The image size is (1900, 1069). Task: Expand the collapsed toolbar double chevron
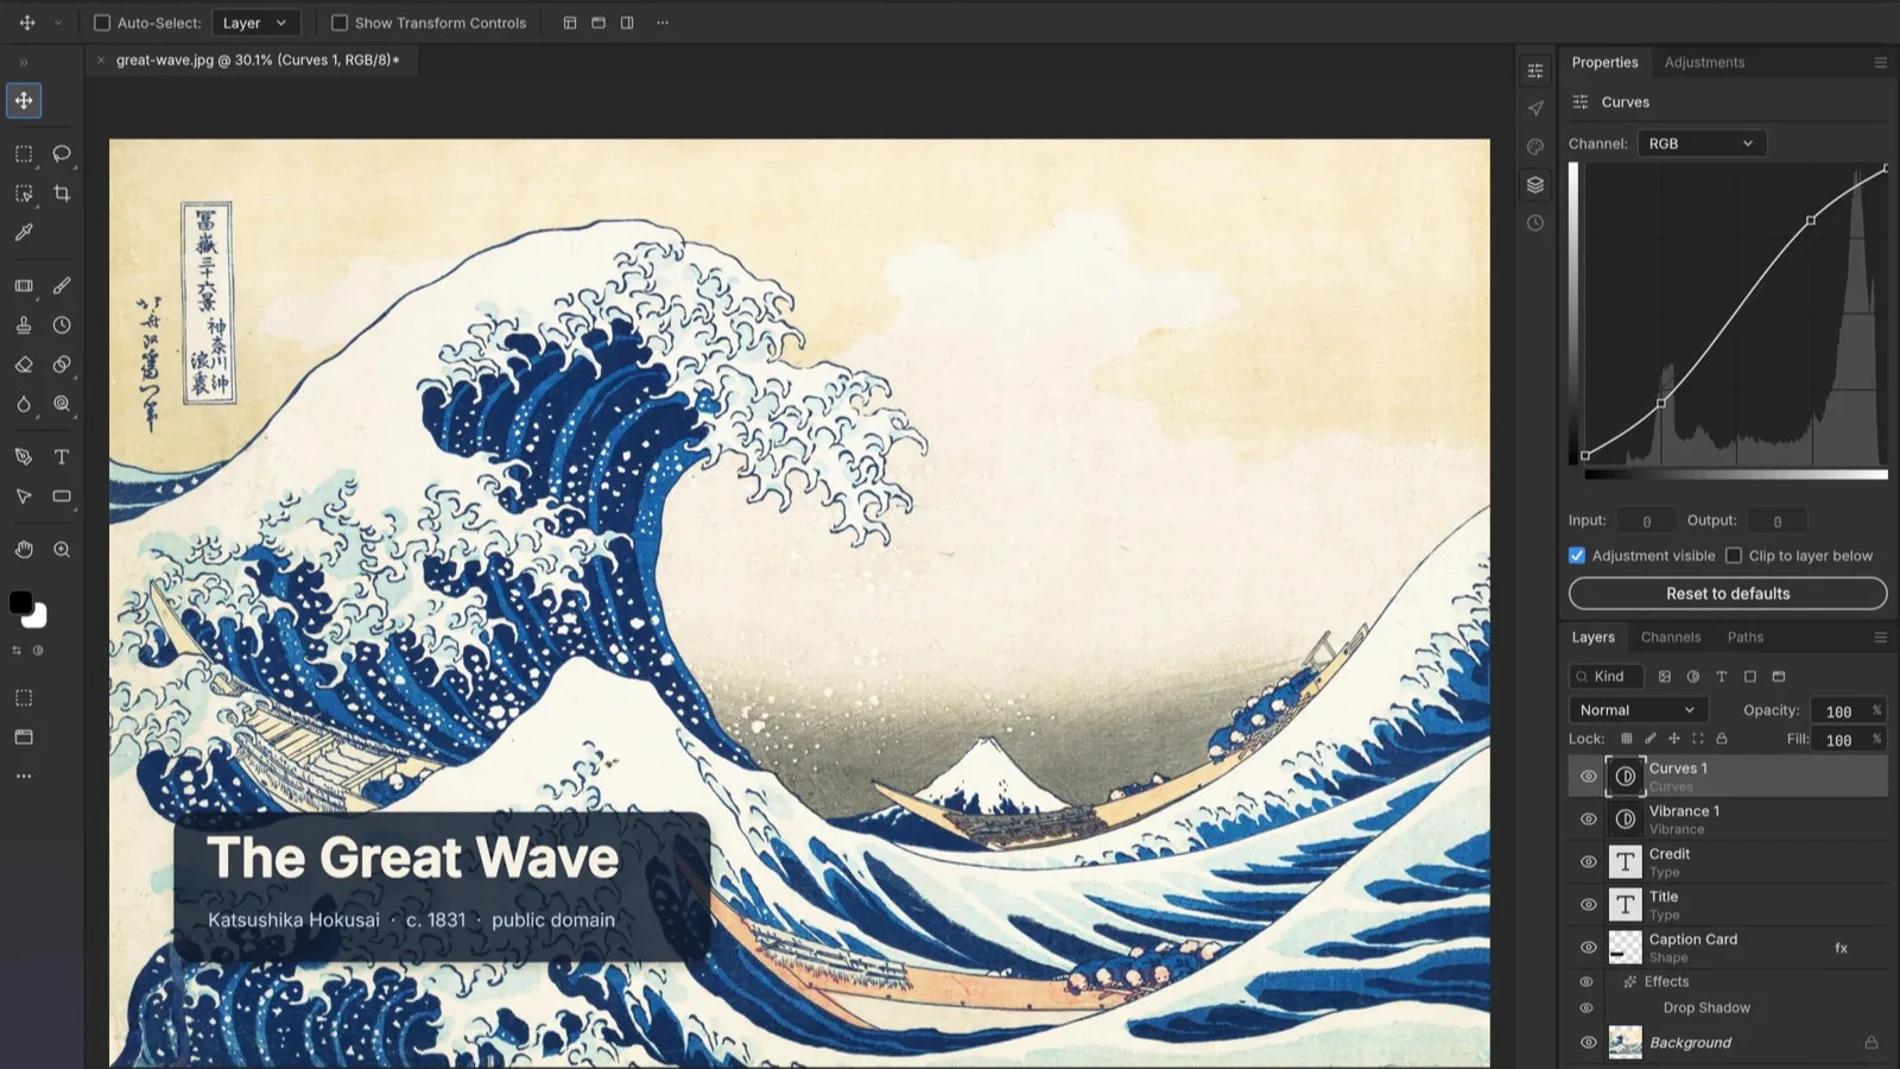point(24,62)
